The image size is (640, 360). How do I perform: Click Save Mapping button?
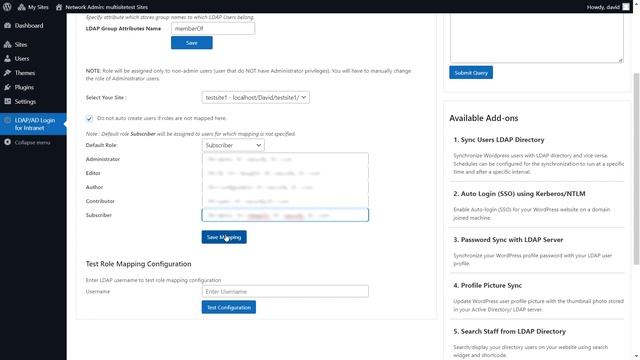[224, 237]
